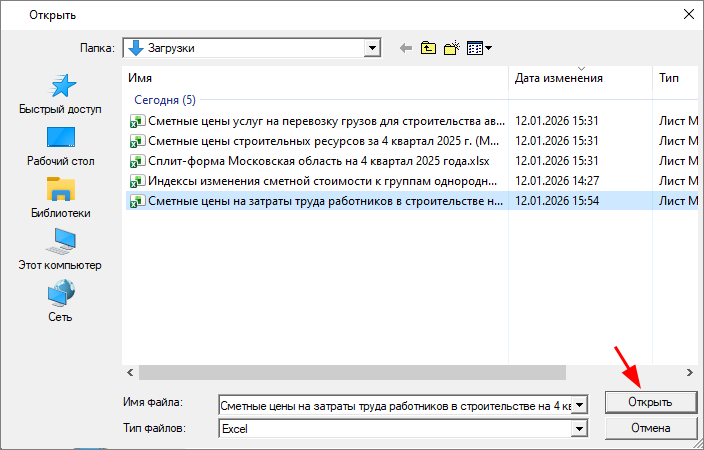This screenshot has width=704, height=450.
Task: Go up one folder level
Action: (429, 47)
